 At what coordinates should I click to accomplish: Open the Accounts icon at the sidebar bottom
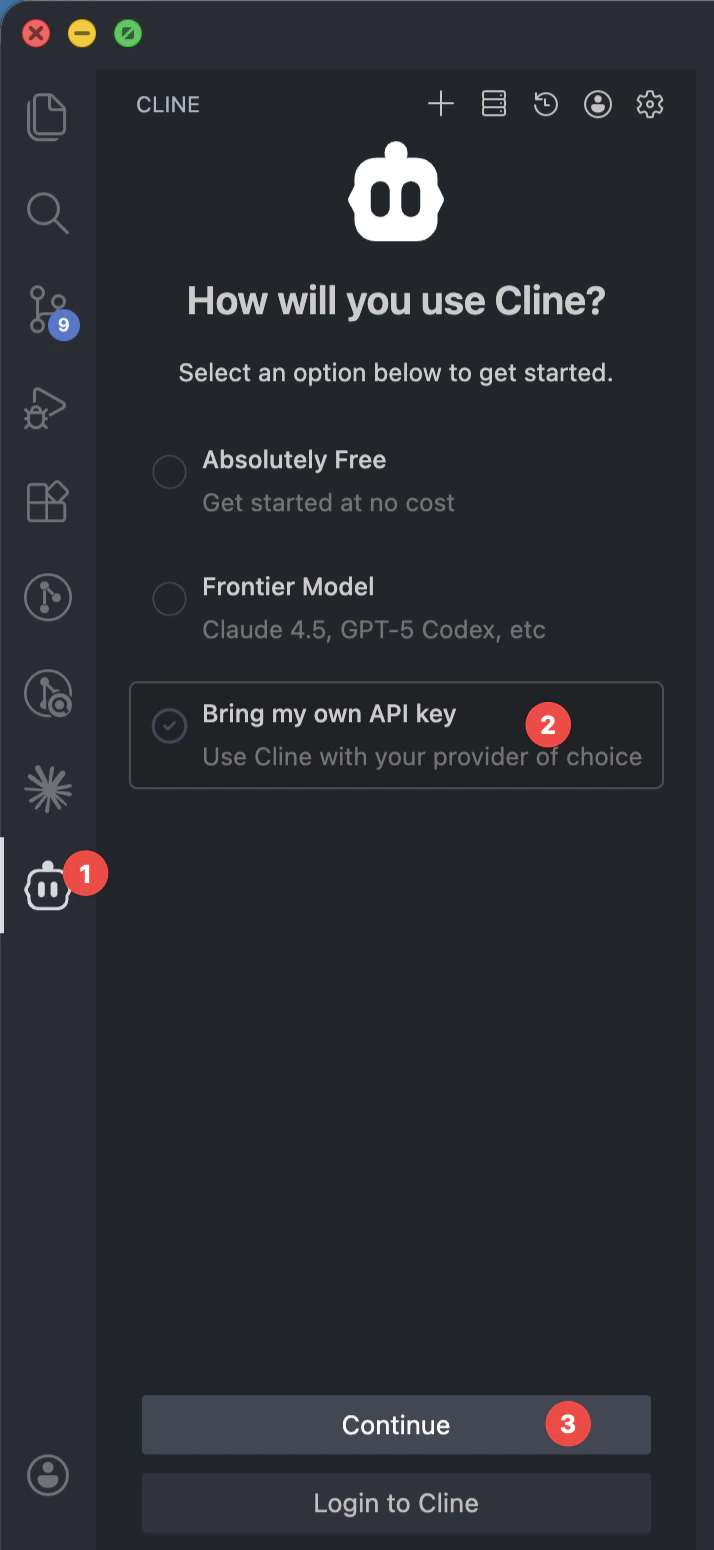pos(47,1475)
